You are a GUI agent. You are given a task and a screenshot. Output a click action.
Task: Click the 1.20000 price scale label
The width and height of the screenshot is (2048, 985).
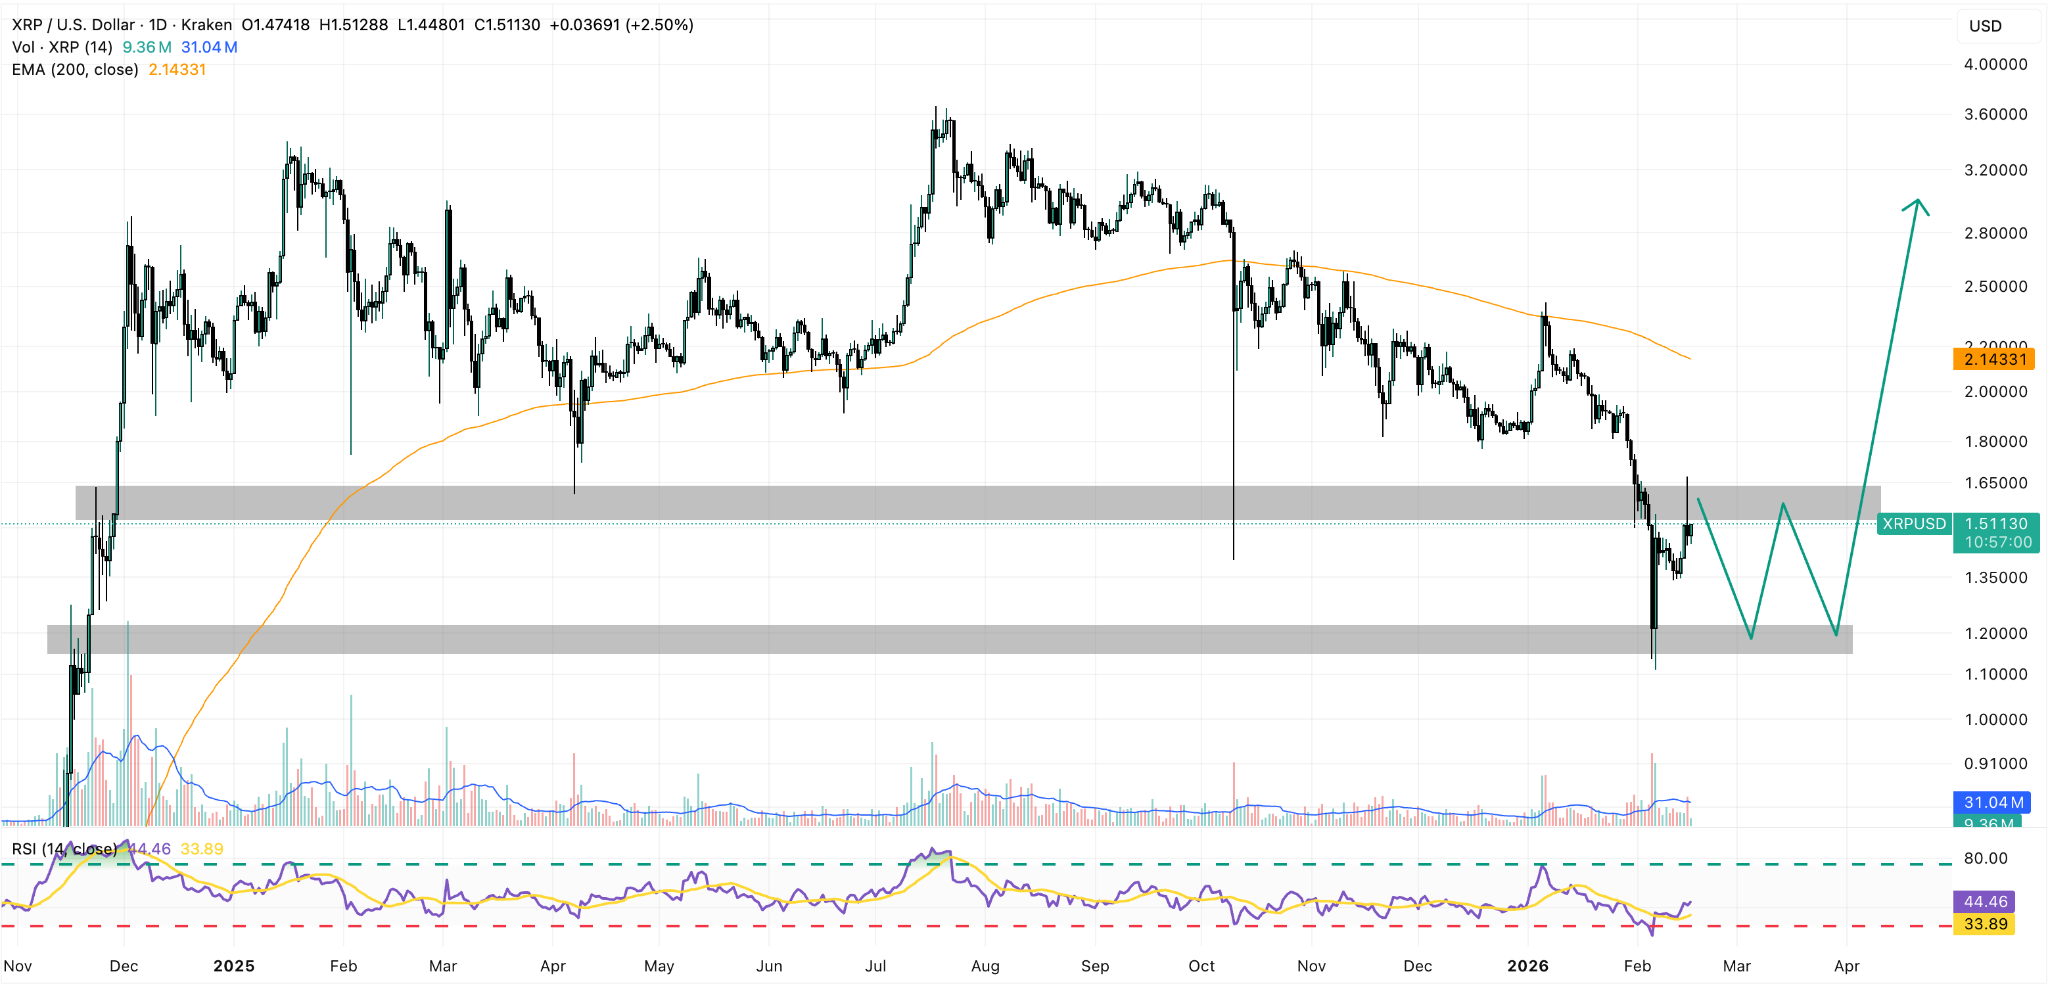pos(1996,633)
